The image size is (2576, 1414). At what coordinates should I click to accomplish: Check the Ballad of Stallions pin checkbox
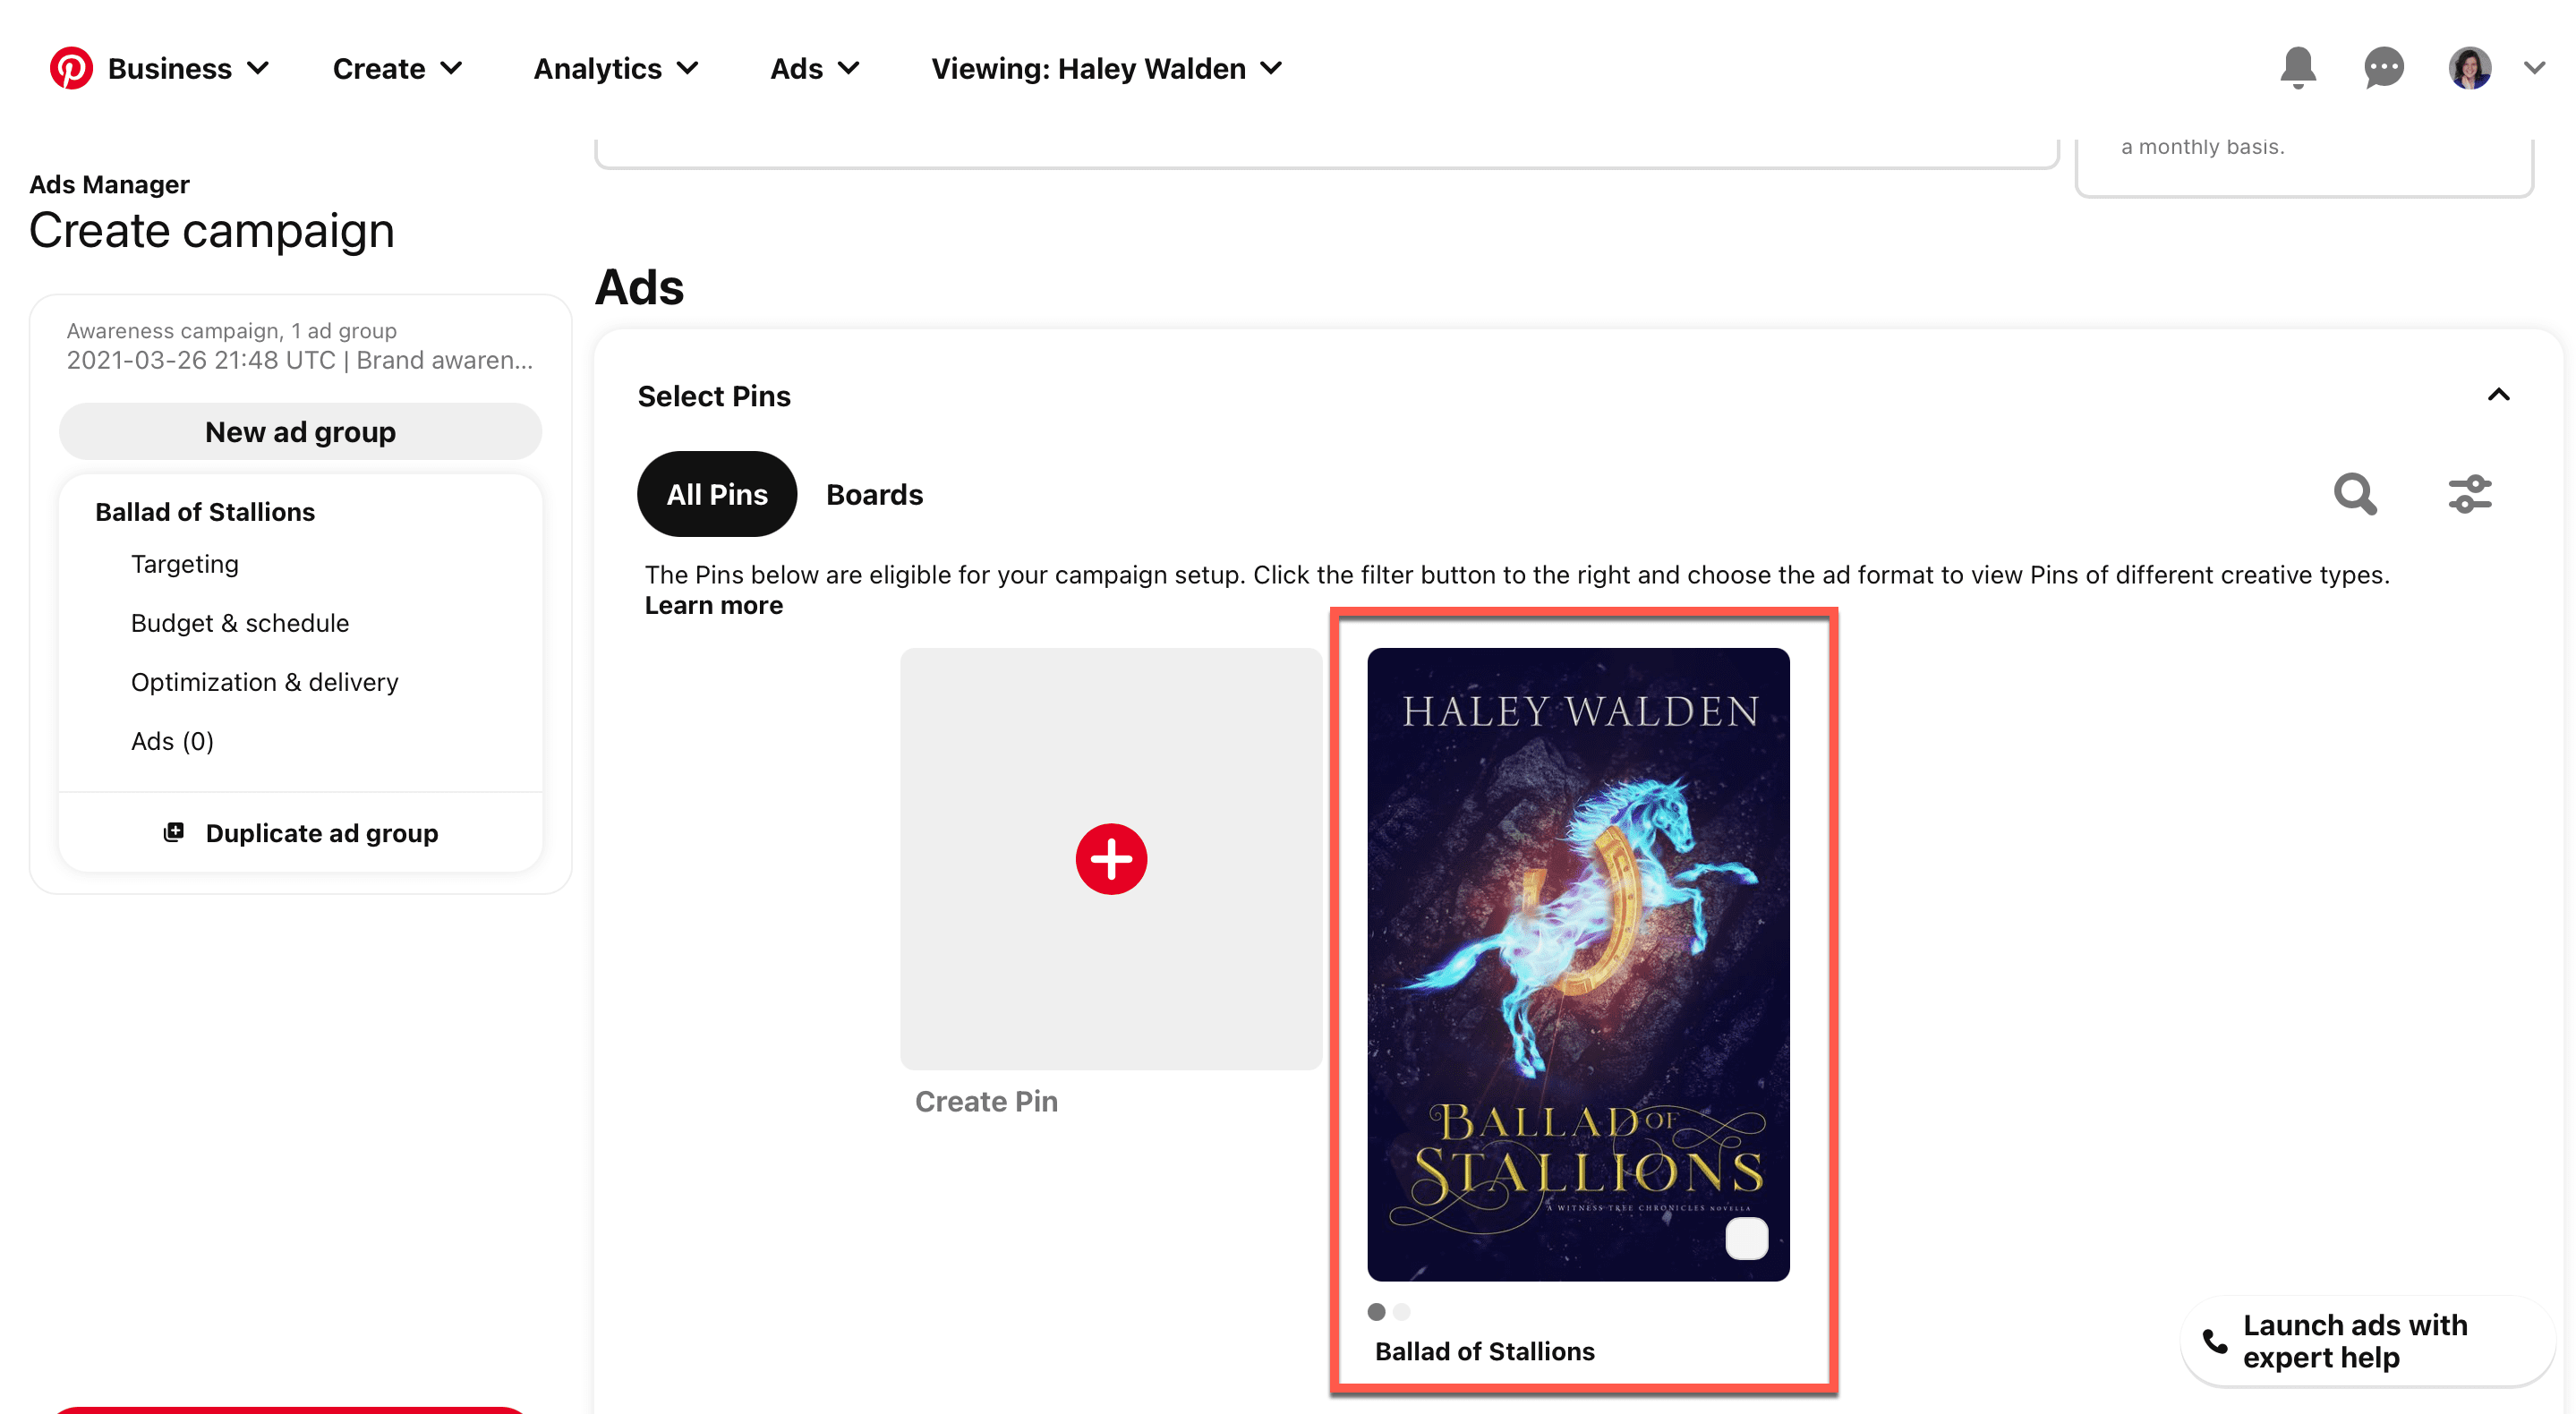click(1746, 1238)
